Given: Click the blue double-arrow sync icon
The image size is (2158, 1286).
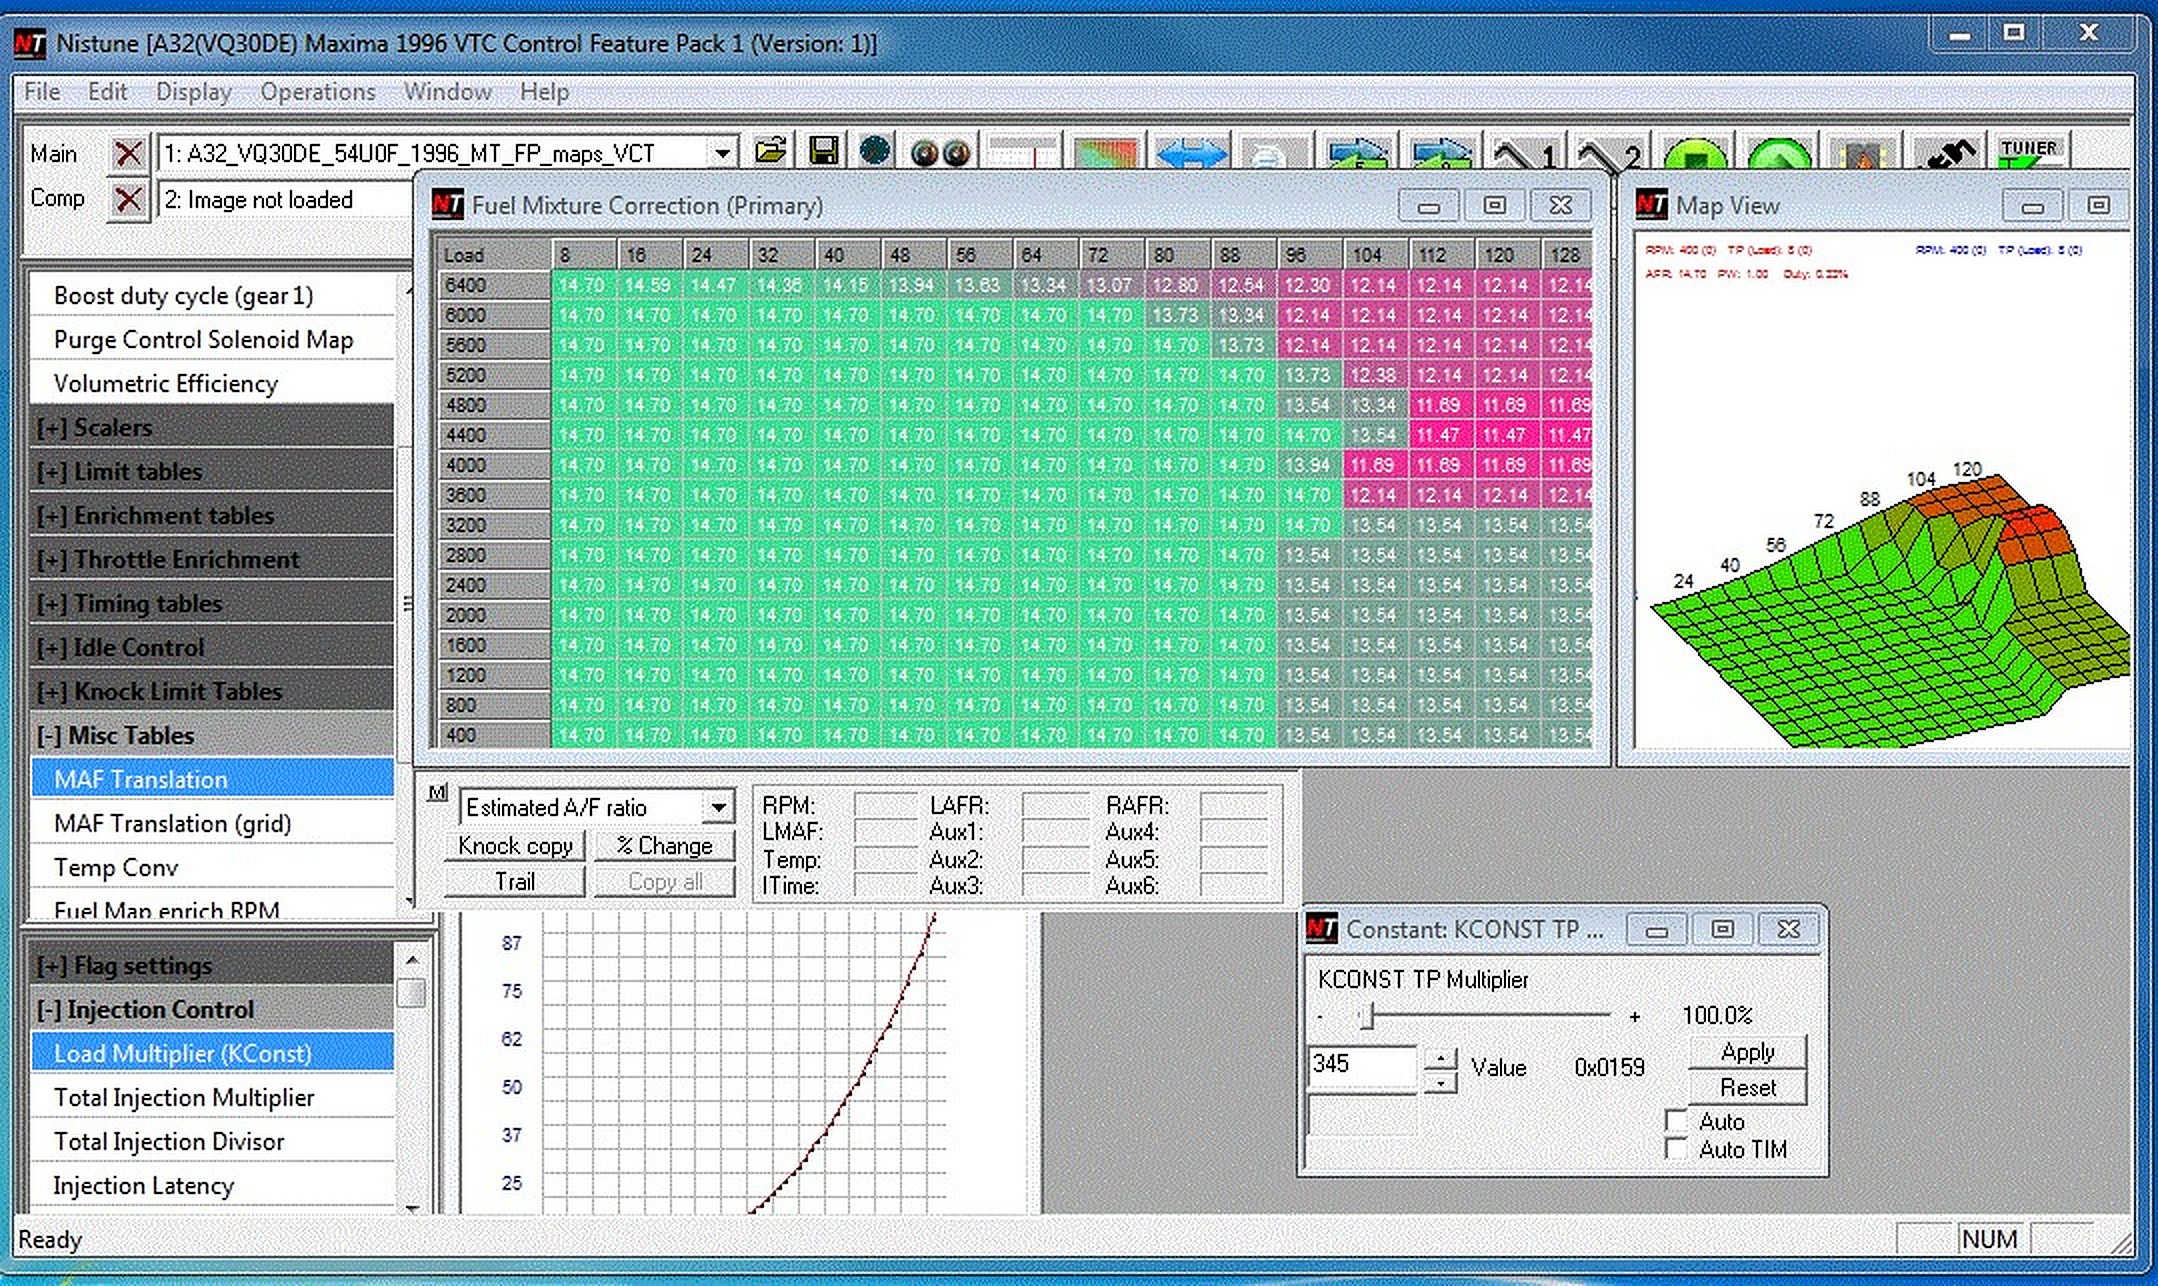Looking at the screenshot, I should tap(1190, 155).
